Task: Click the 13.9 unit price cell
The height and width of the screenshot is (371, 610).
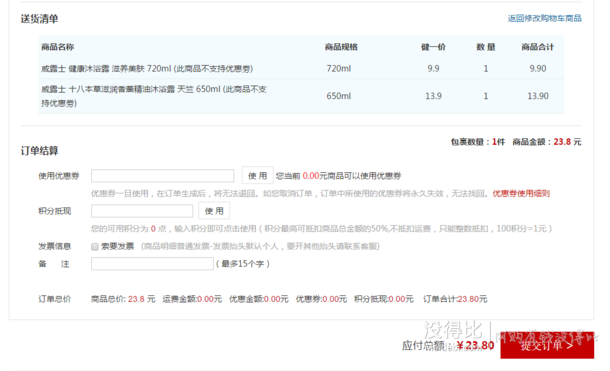Action: (x=433, y=96)
